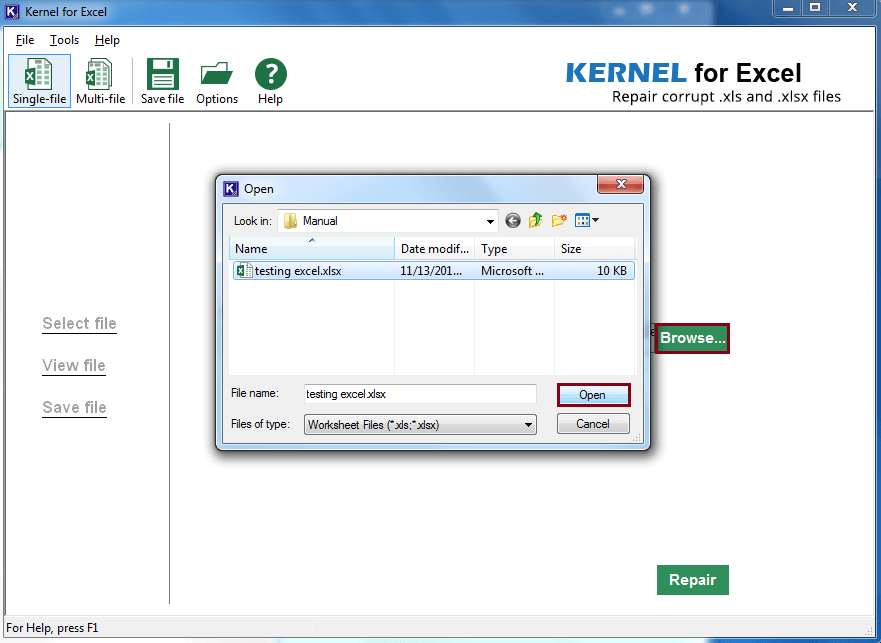The width and height of the screenshot is (881, 643).
Task: Open the File menu
Action: (25, 40)
